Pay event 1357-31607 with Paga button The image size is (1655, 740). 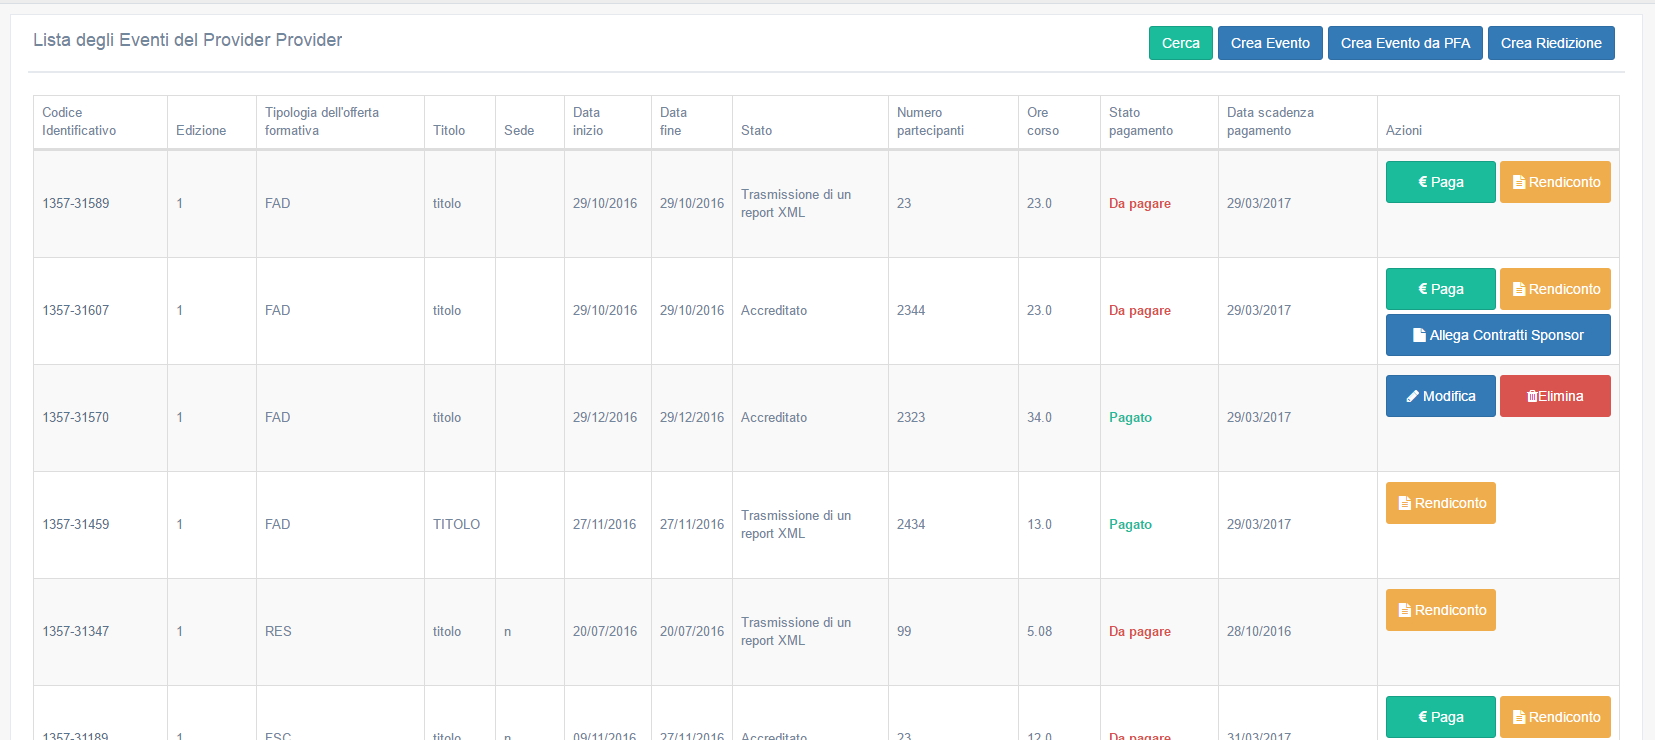click(x=1440, y=289)
